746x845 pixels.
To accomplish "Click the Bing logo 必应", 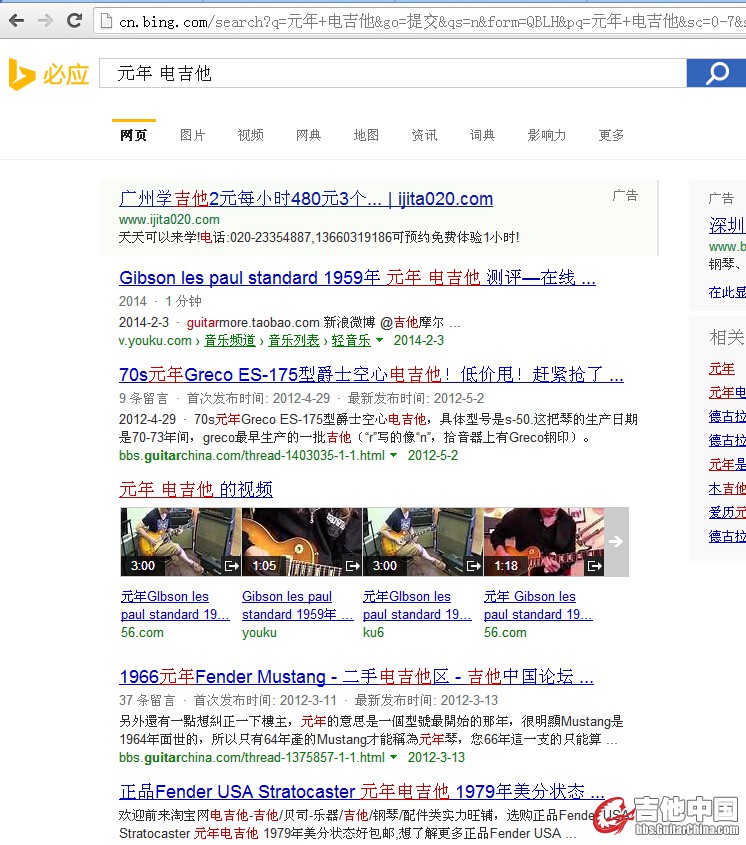I will pos(49,74).
